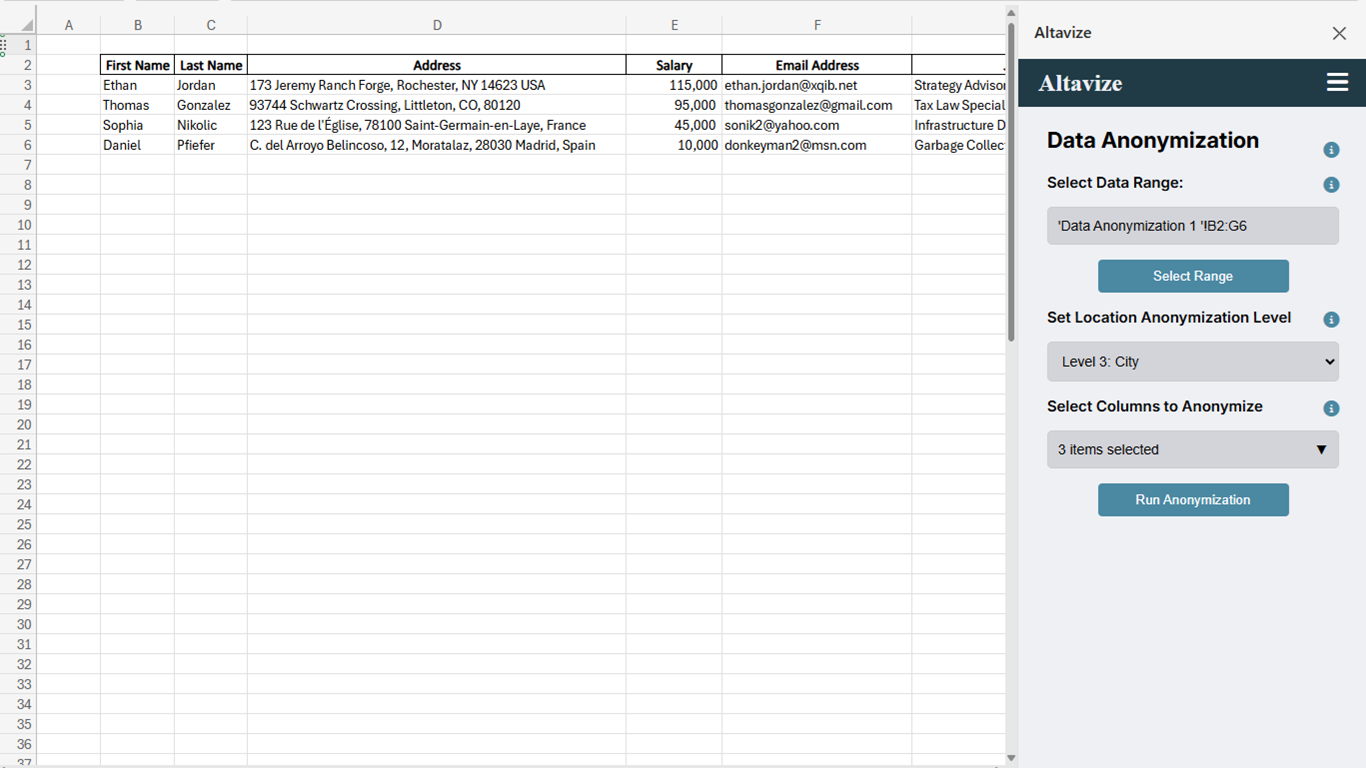Select column D header
Viewport: 1366px width, 768px height.
click(437, 25)
